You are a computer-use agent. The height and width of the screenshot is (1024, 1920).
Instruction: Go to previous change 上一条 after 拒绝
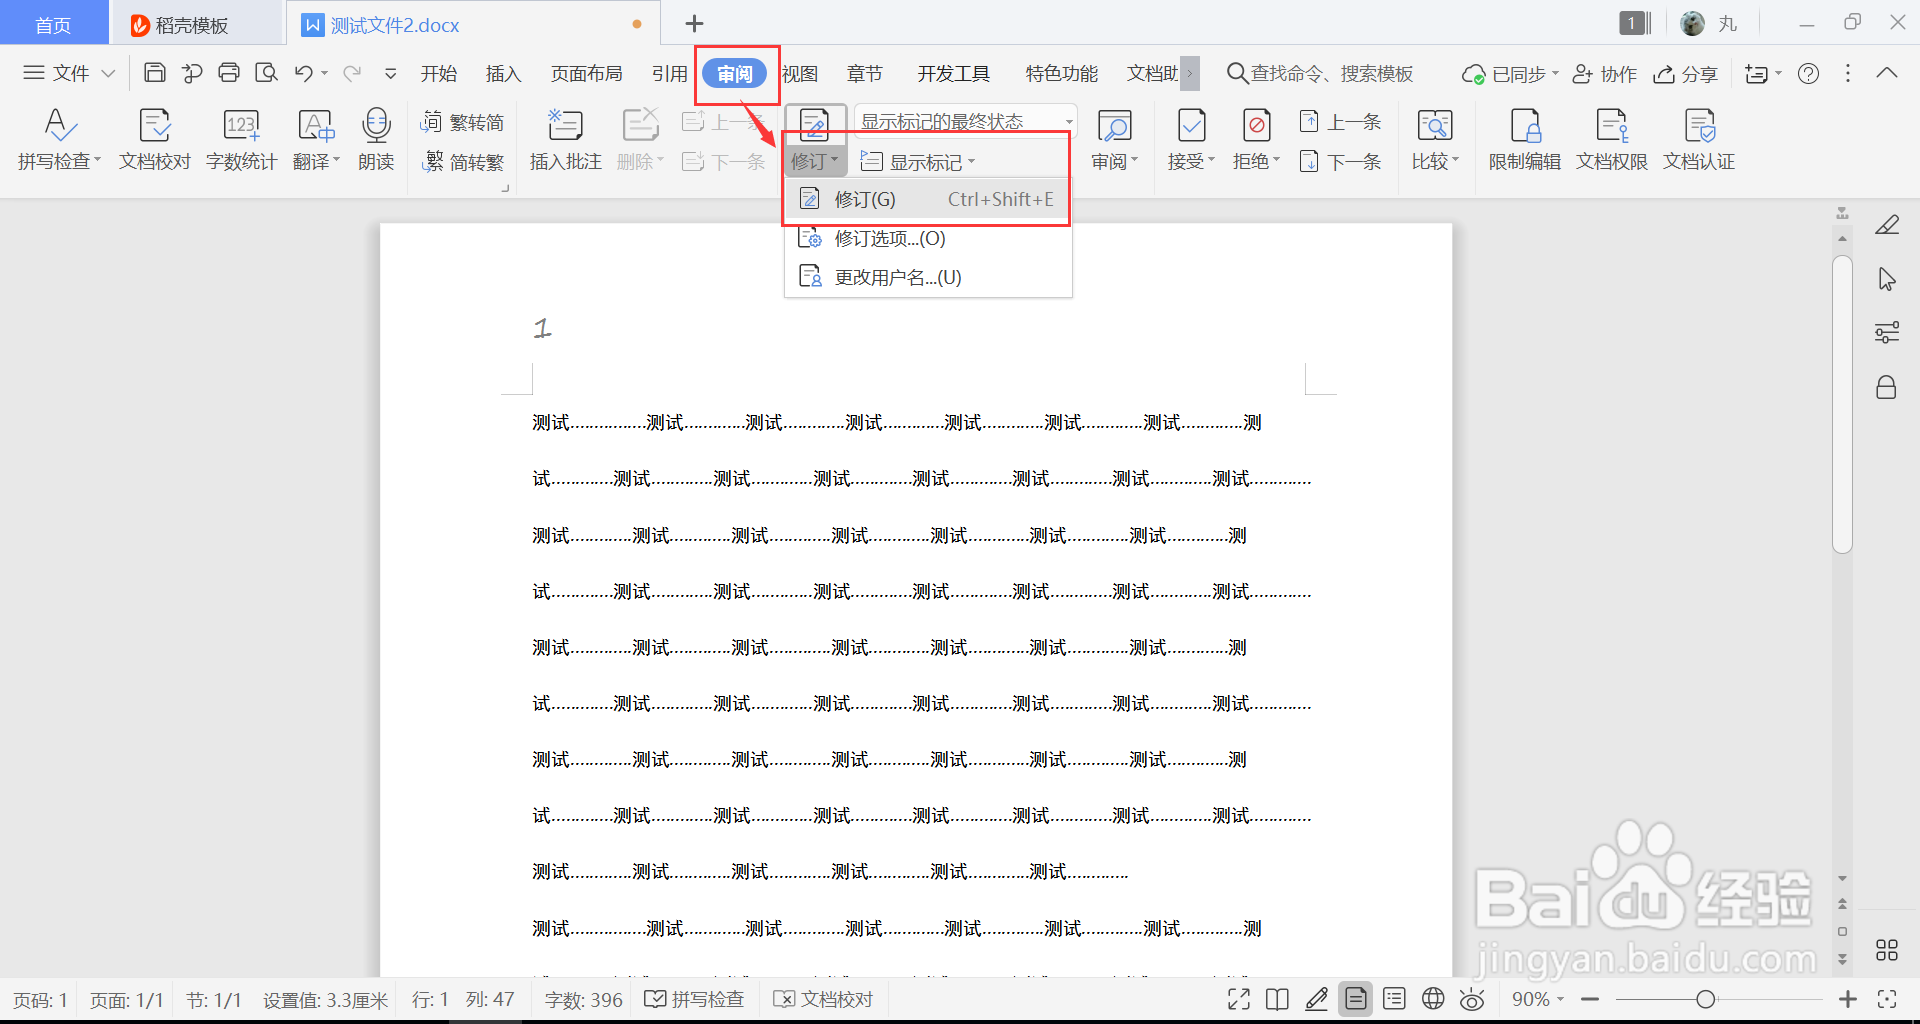click(1340, 122)
